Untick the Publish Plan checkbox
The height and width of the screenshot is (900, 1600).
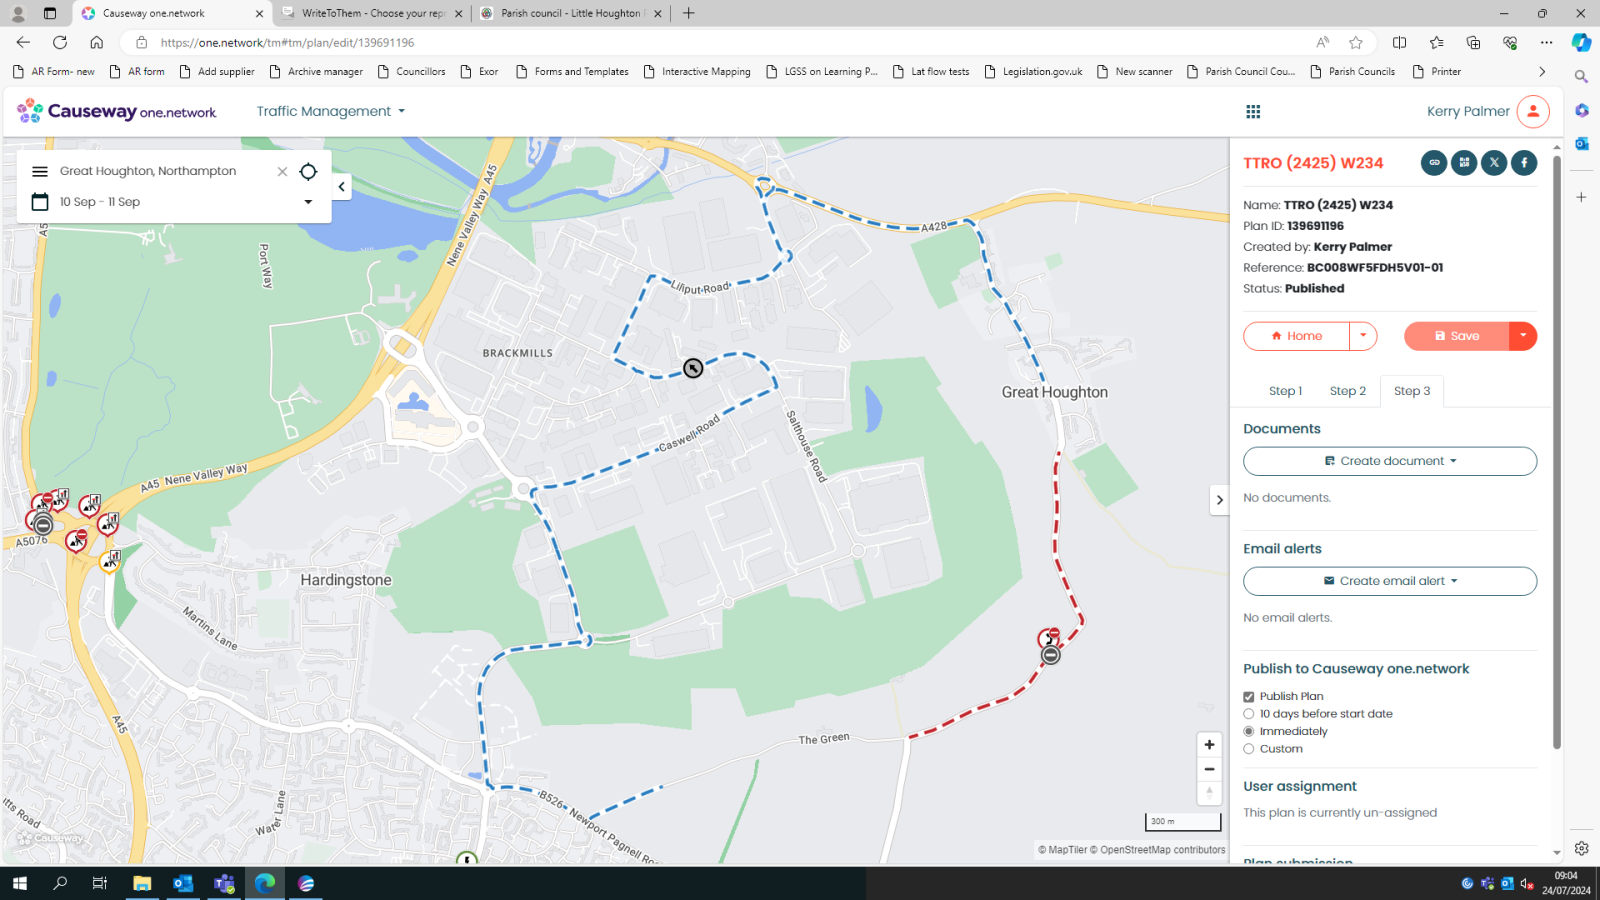point(1249,697)
